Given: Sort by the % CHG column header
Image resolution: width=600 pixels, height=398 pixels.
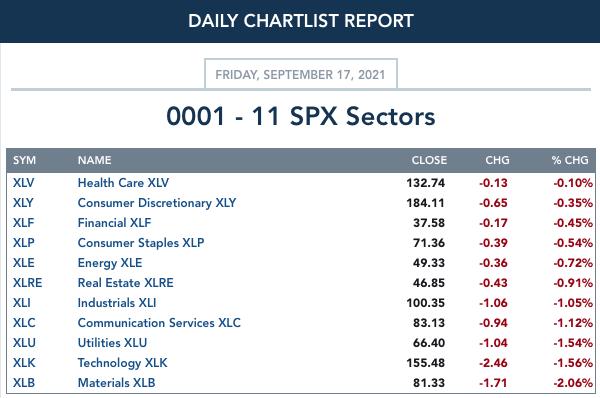Looking at the screenshot, I should (570, 160).
